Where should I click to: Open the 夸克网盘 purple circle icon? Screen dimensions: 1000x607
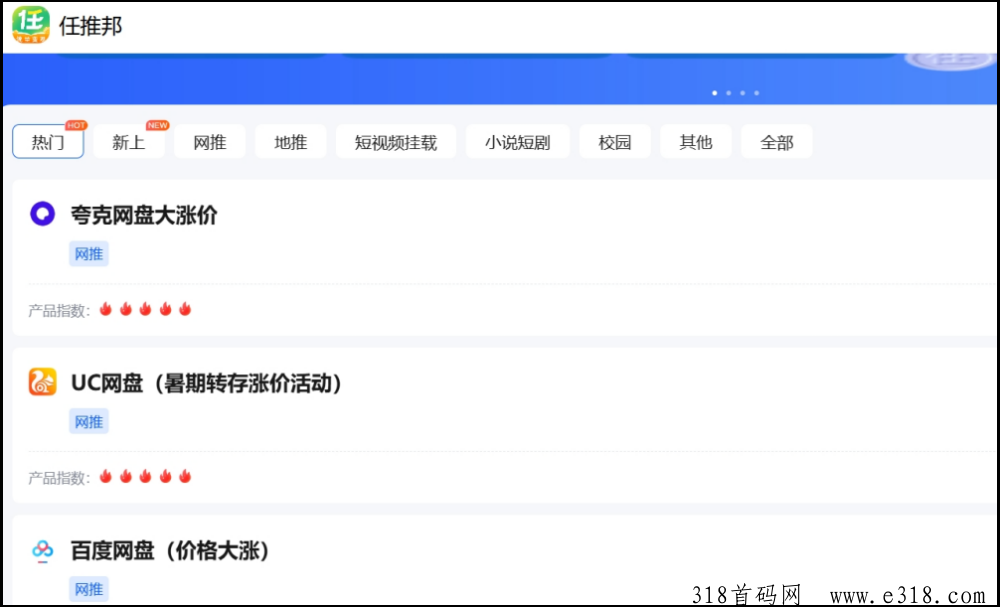point(42,214)
